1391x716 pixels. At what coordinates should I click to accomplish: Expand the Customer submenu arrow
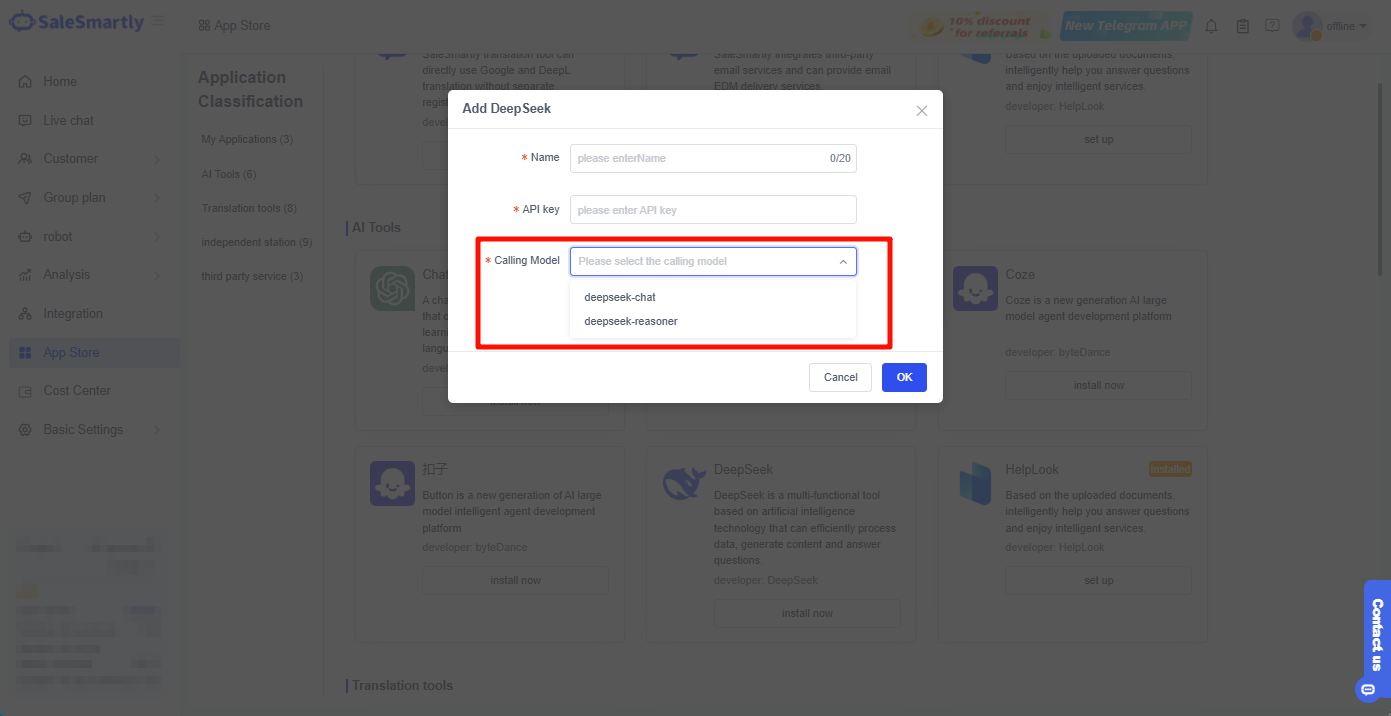(157, 159)
